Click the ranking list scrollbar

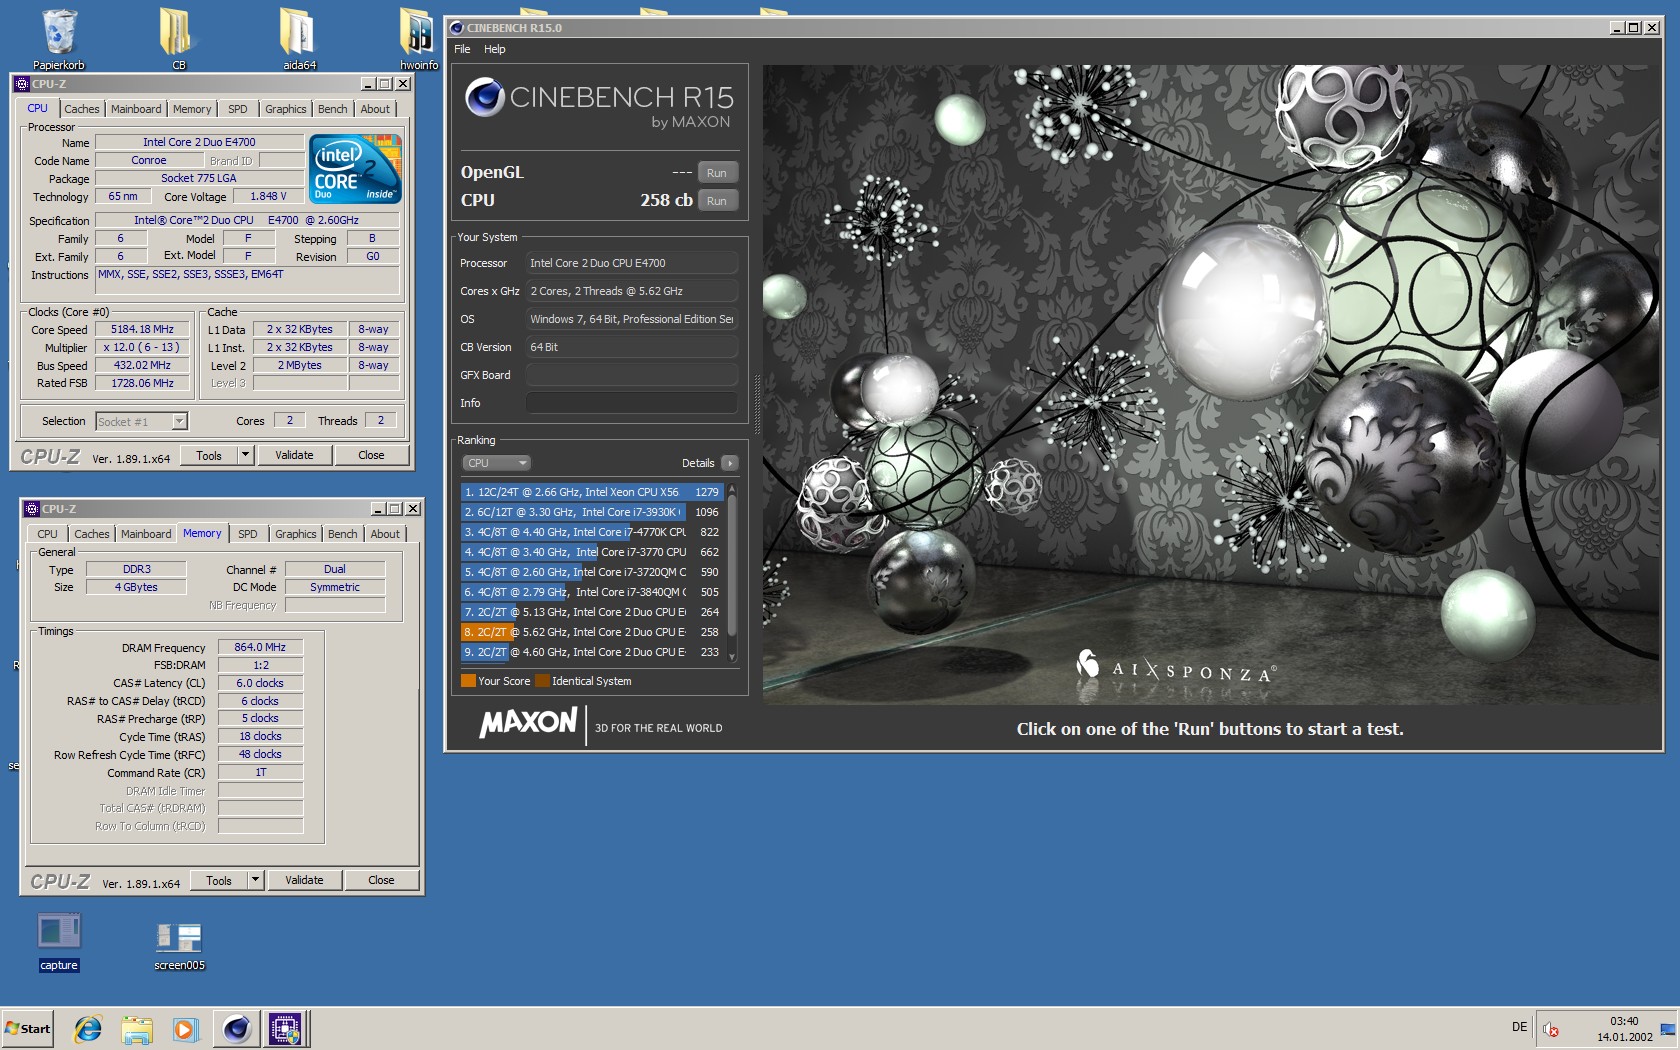click(732, 572)
